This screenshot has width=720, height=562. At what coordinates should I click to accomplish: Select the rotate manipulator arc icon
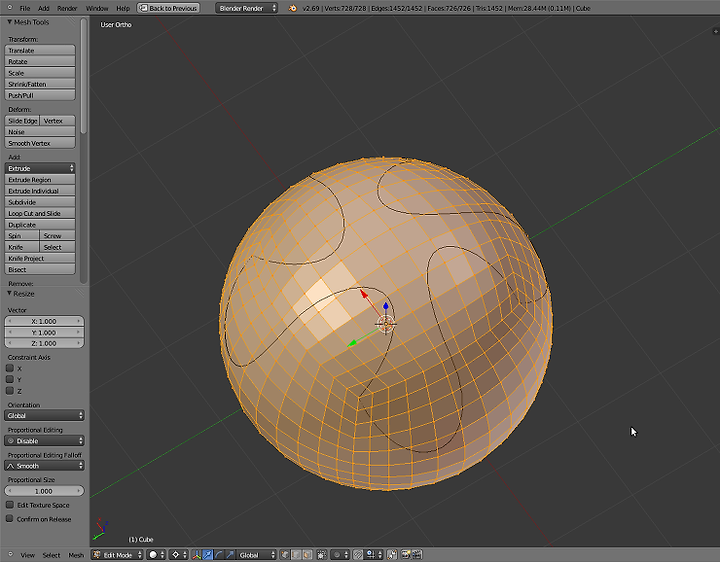coord(219,555)
